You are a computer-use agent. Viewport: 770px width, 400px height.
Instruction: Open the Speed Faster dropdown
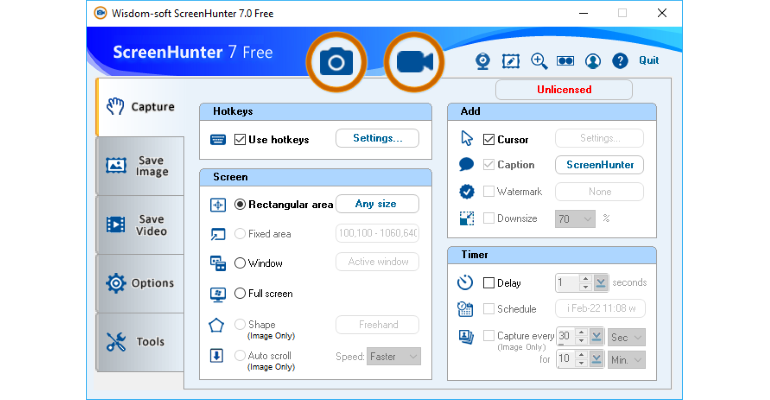tap(393, 356)
